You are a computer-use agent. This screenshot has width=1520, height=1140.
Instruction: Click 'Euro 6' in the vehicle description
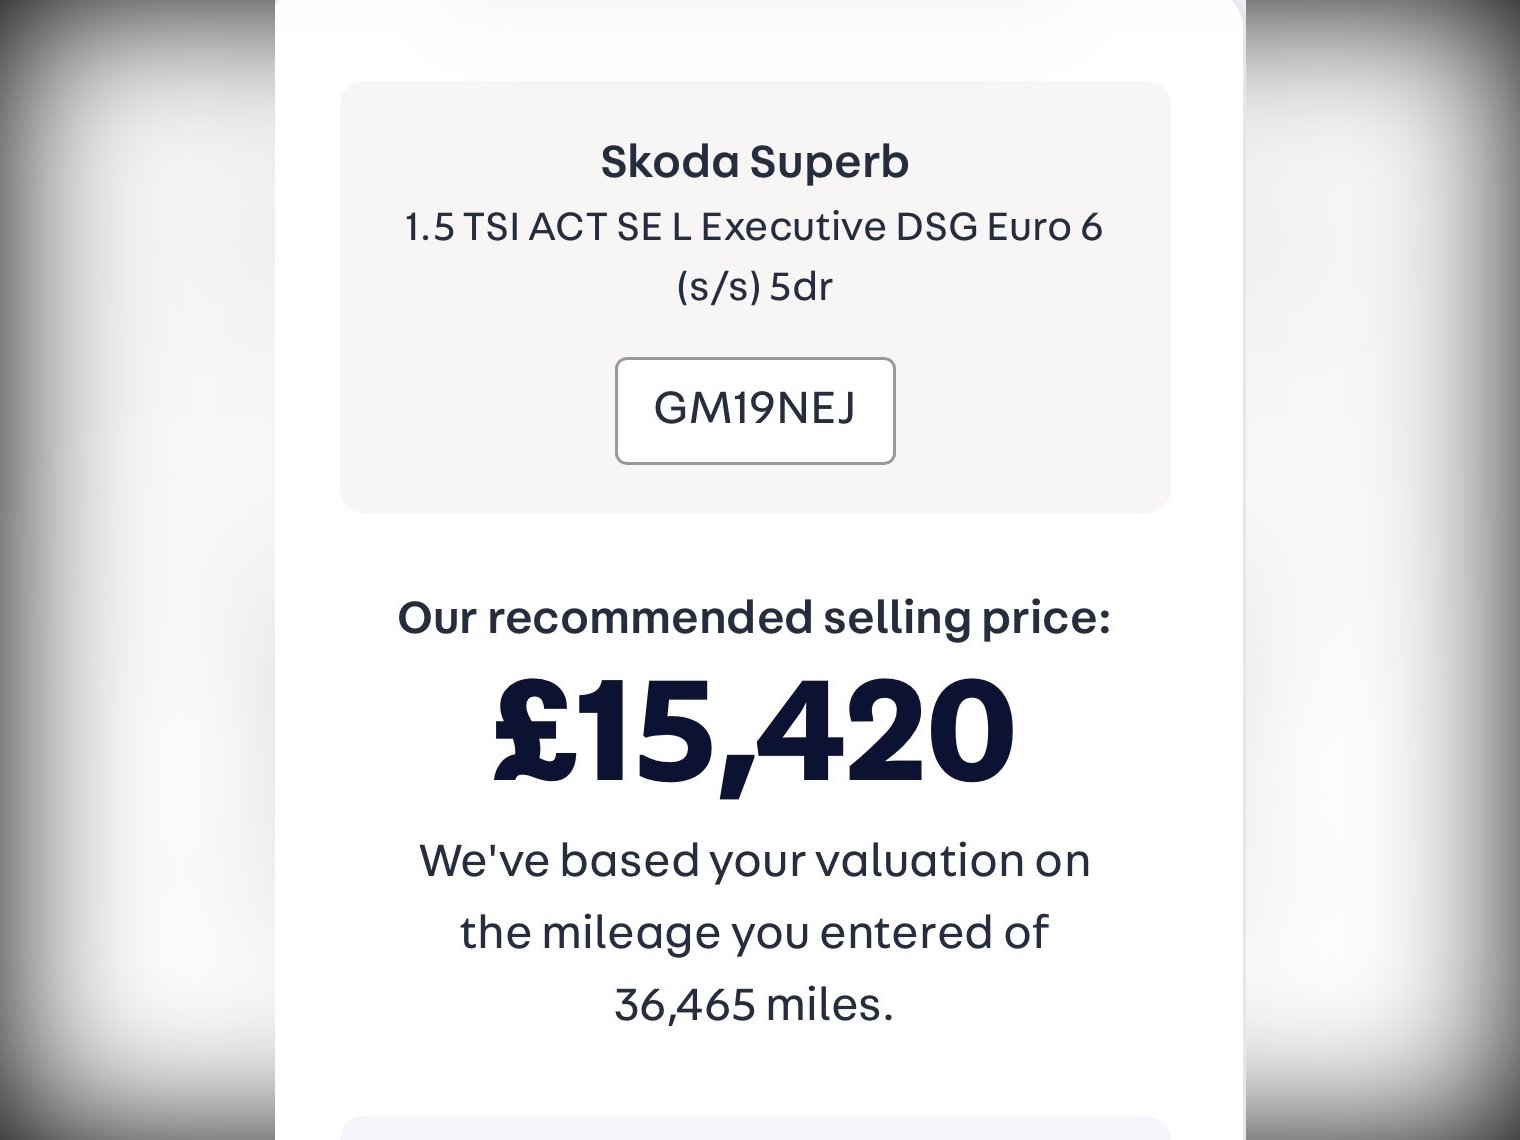click(x=1045, y=228)
